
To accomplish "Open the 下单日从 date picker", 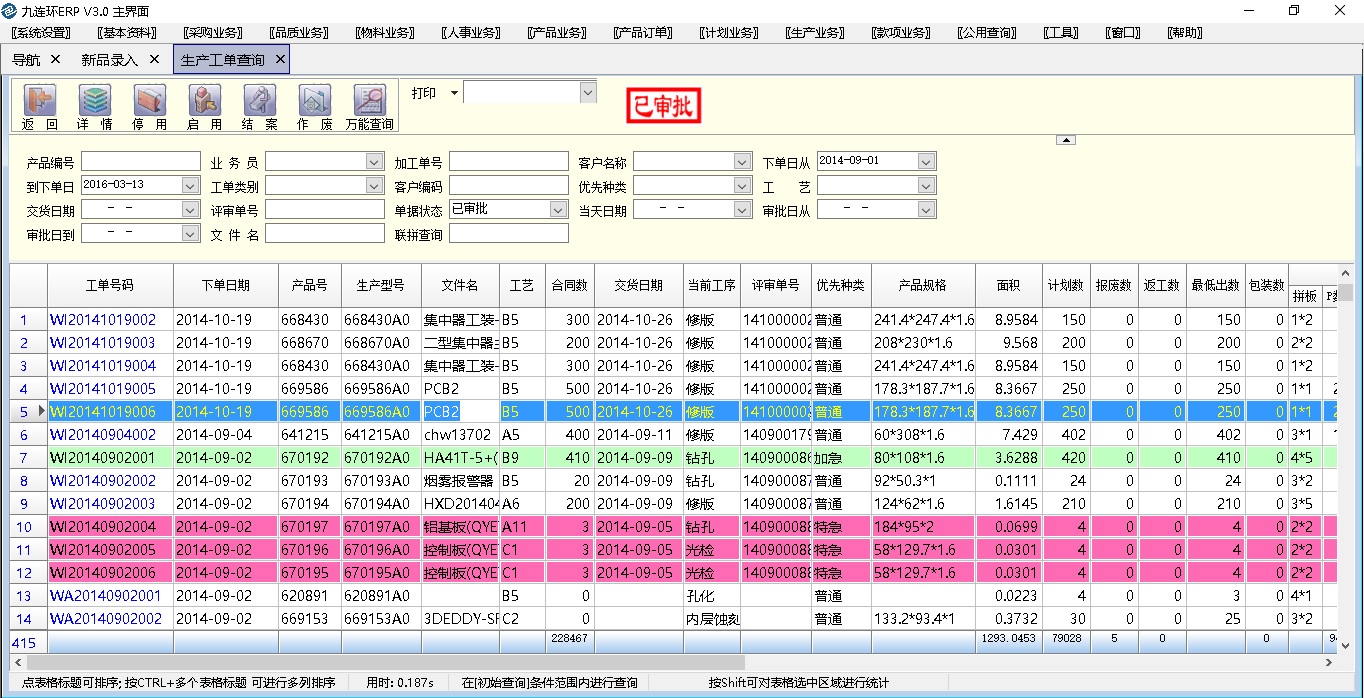I will click(927, 161).
